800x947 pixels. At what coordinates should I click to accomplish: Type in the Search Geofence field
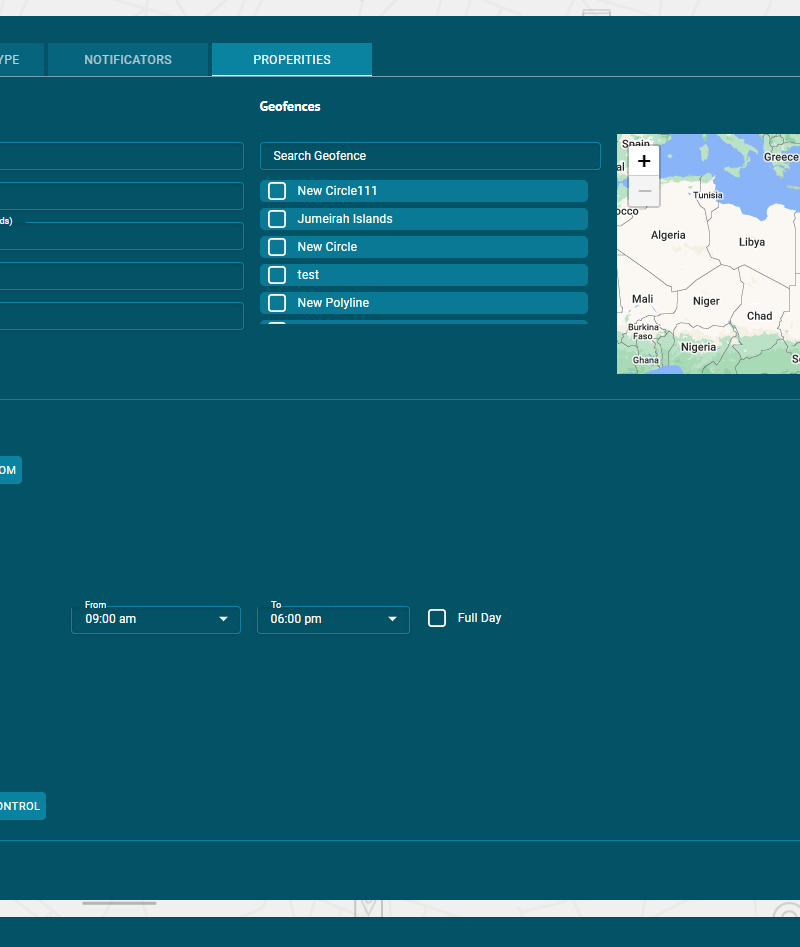(x=430, y=156)
